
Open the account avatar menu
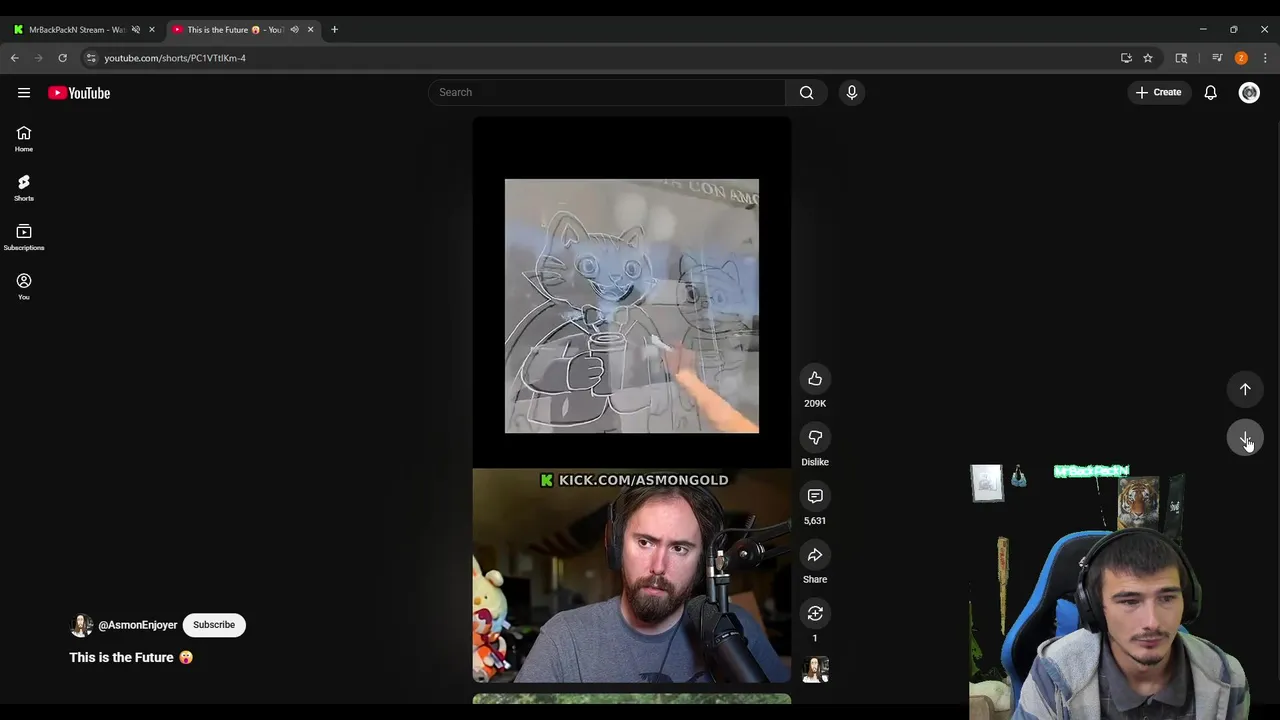(x=1249, y=92)
